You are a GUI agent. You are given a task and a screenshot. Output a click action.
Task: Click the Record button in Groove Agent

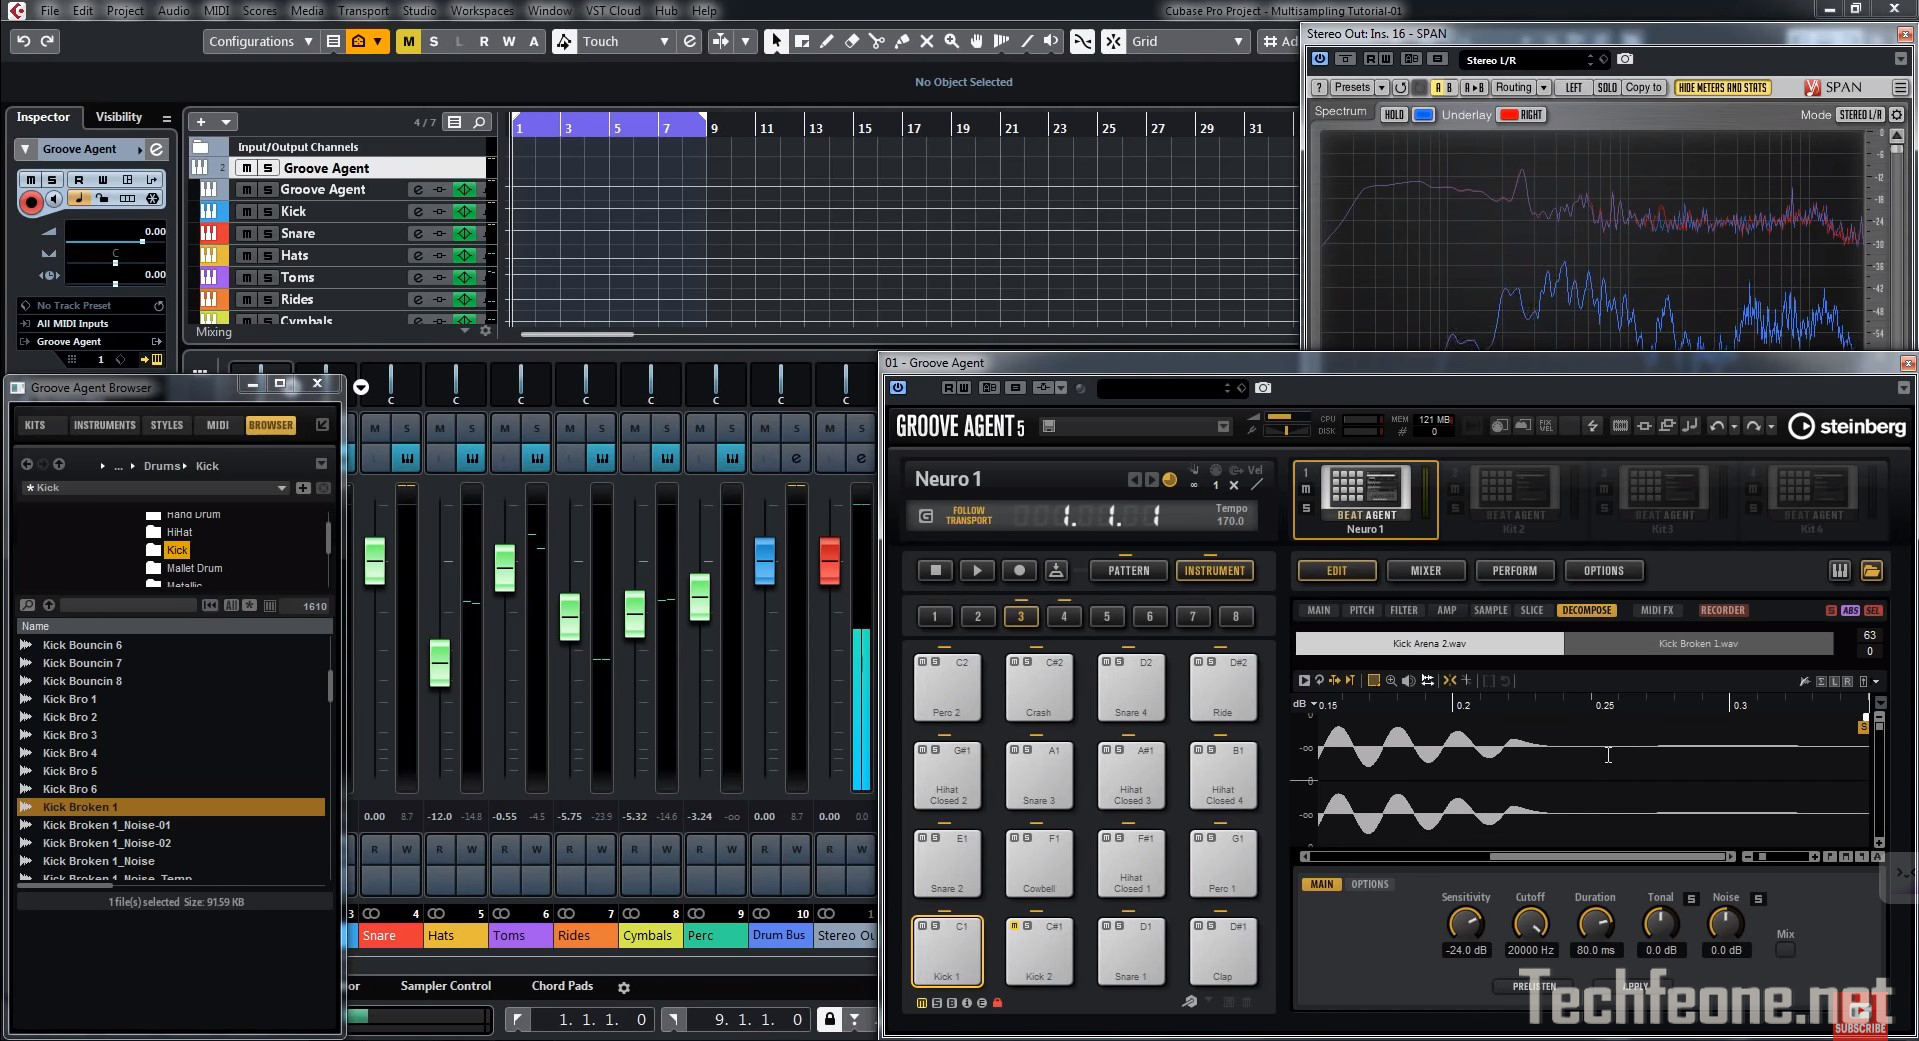(x=1019, y=570)
